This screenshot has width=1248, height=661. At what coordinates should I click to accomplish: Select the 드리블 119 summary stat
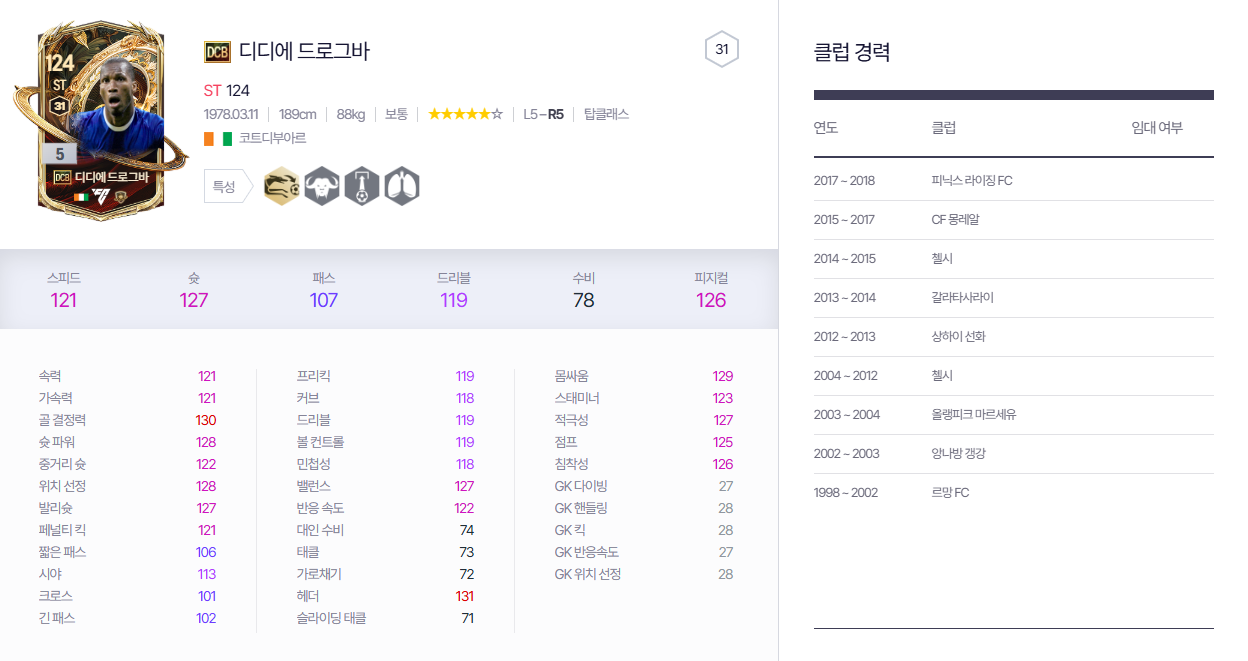[x=454, y=289]
